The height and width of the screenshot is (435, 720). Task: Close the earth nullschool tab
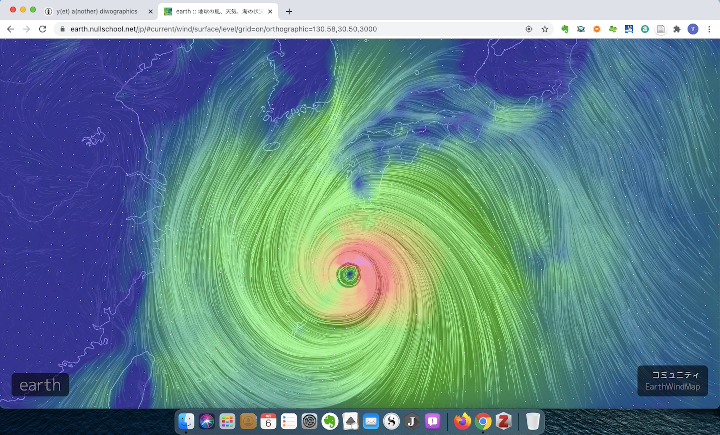point(270,11)
